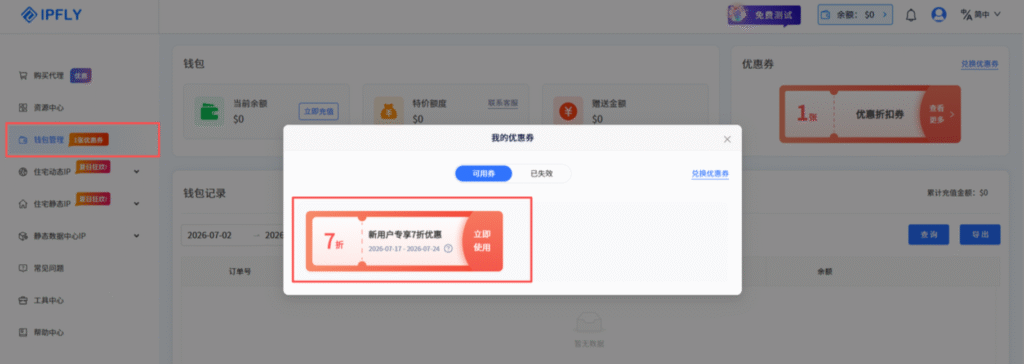This screenshot has height=364, width=1024.
Task: Close the 我的优惠券 dialog
Action: tap(728, 139)
